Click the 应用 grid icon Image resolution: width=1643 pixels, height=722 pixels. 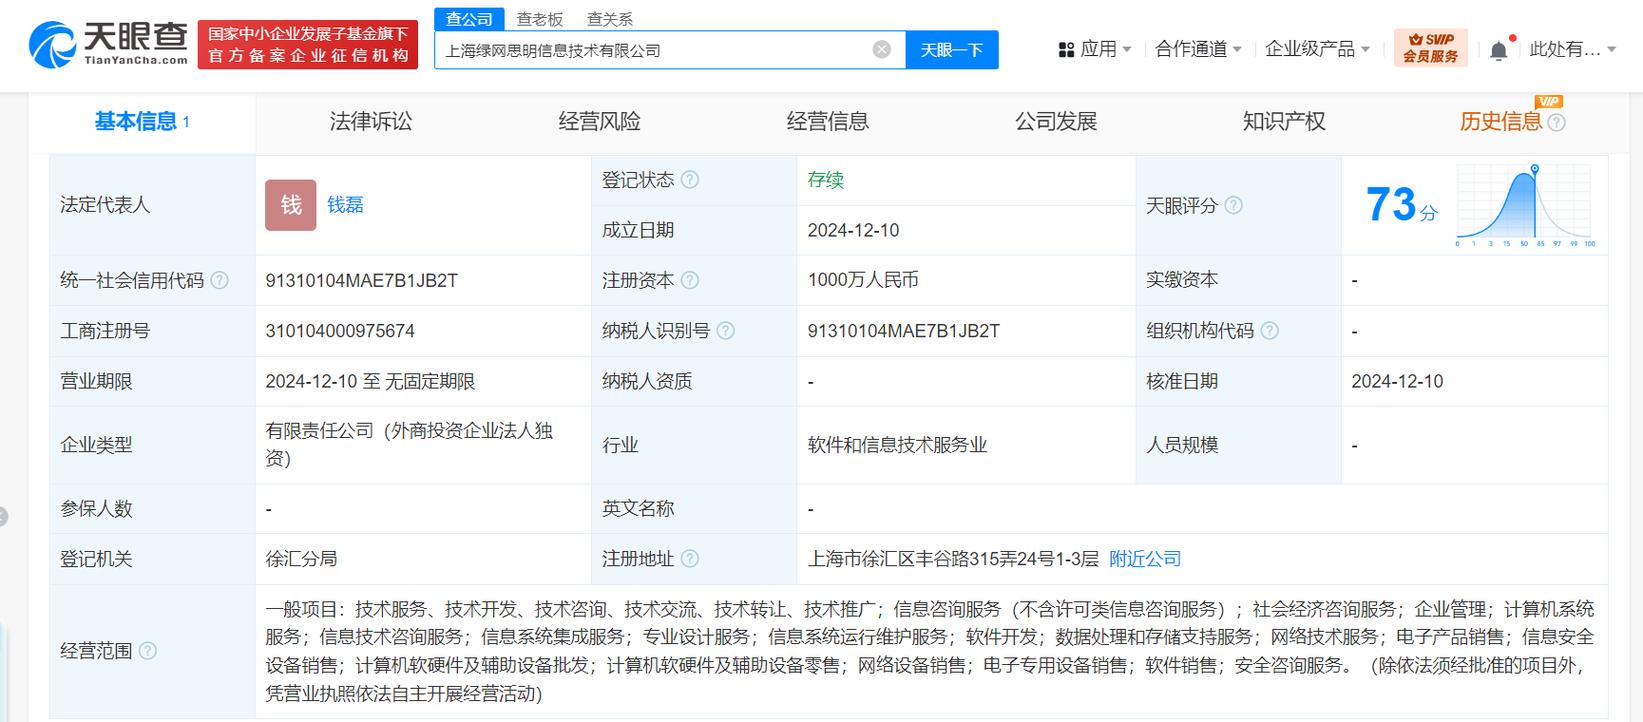[1066, 49]
